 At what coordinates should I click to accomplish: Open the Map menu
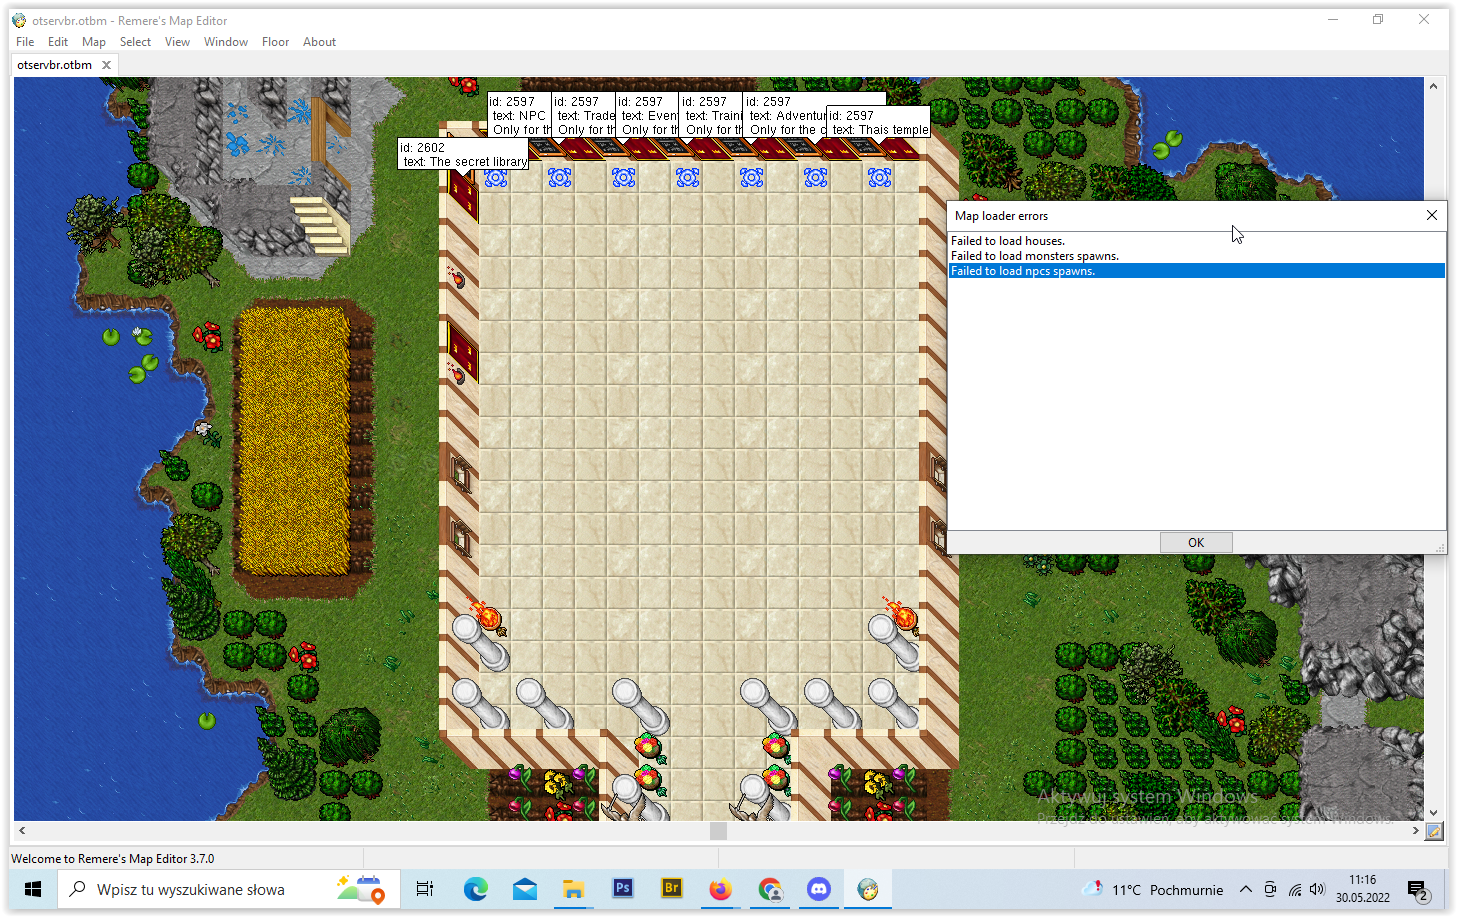click(93, 42)
